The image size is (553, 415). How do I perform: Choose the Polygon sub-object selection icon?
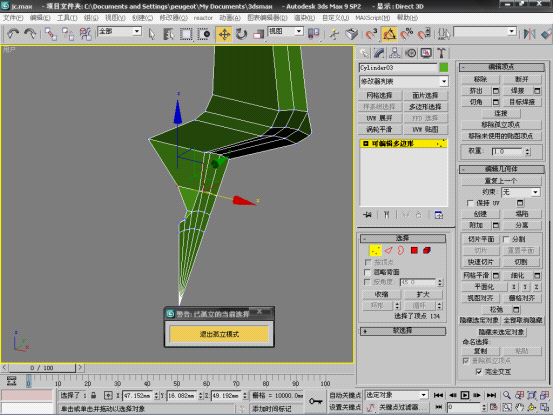[x=414, y=250]
